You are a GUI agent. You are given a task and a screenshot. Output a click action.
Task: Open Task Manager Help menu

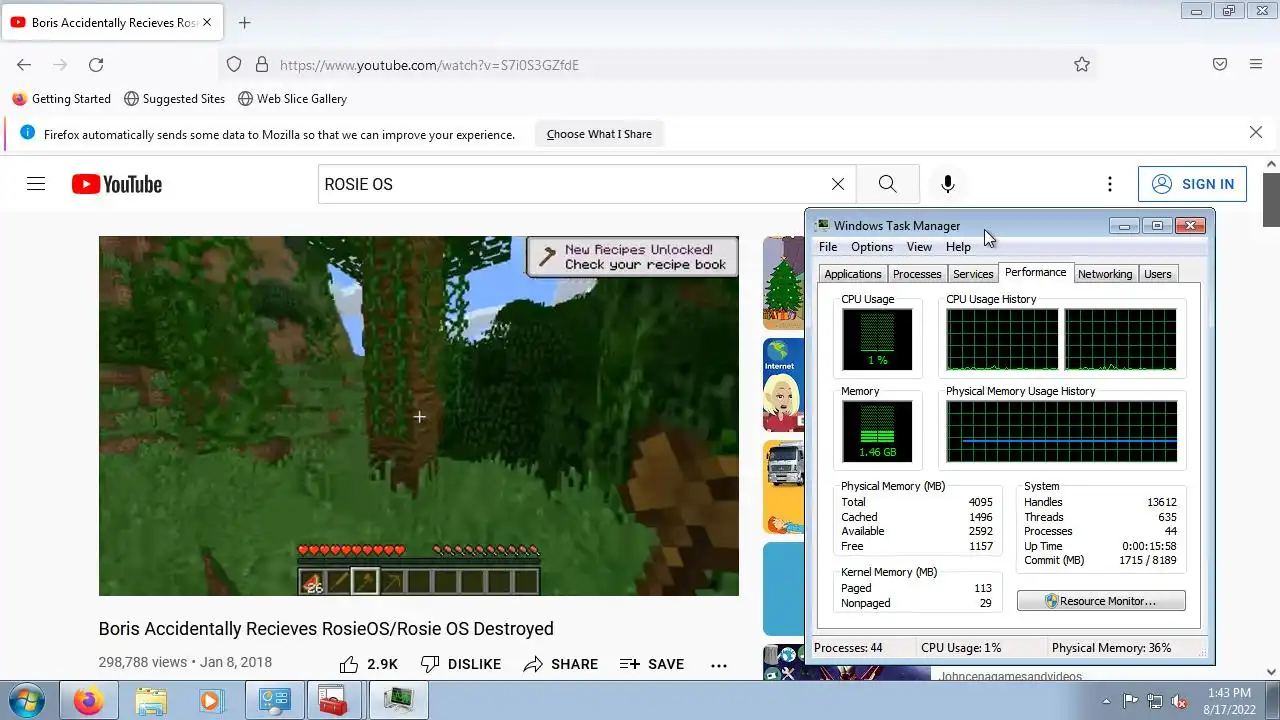point(958,247)
